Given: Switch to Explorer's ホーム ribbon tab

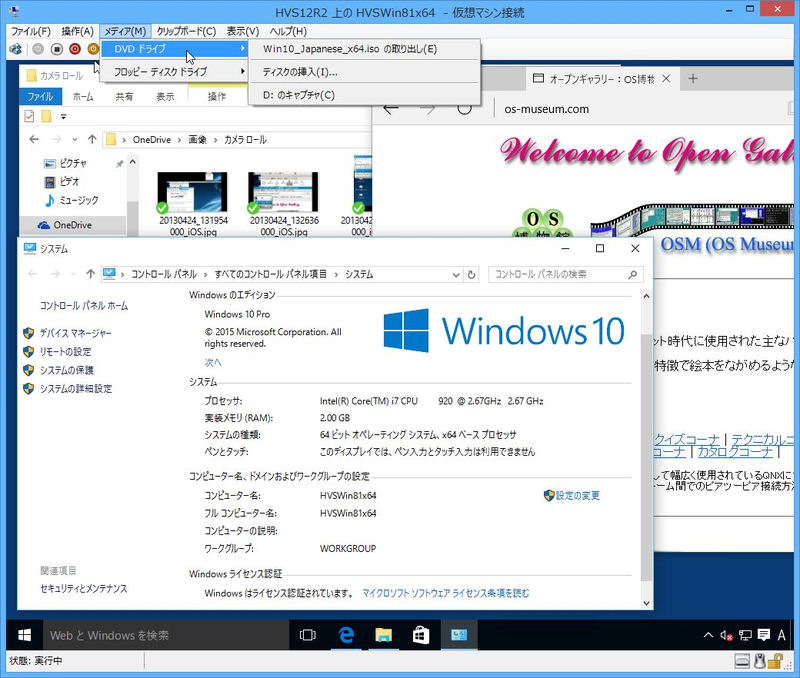Looking at the screenshot, I should (x=83, y=96).
